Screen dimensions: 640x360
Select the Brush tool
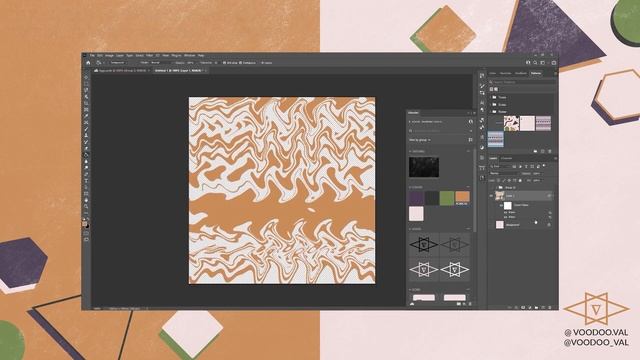[86, 129]
